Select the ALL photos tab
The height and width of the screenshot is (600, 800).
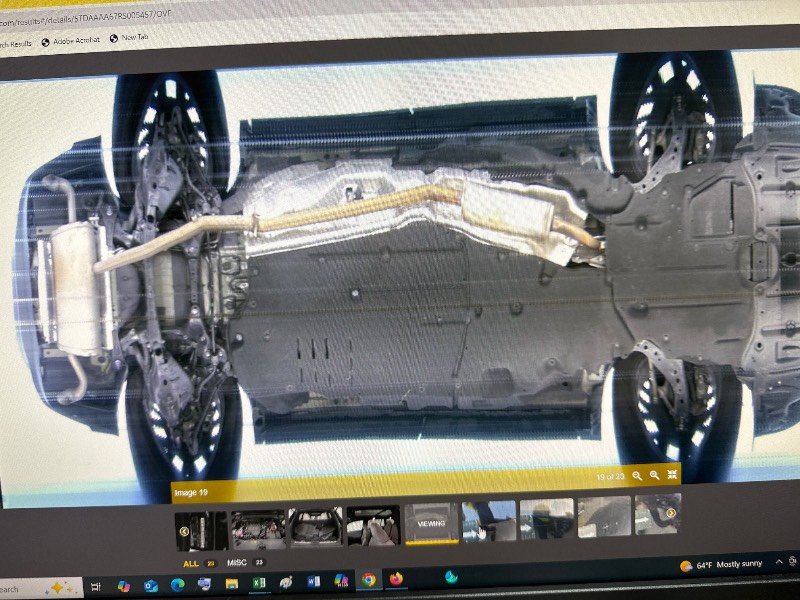click(190, 564)
